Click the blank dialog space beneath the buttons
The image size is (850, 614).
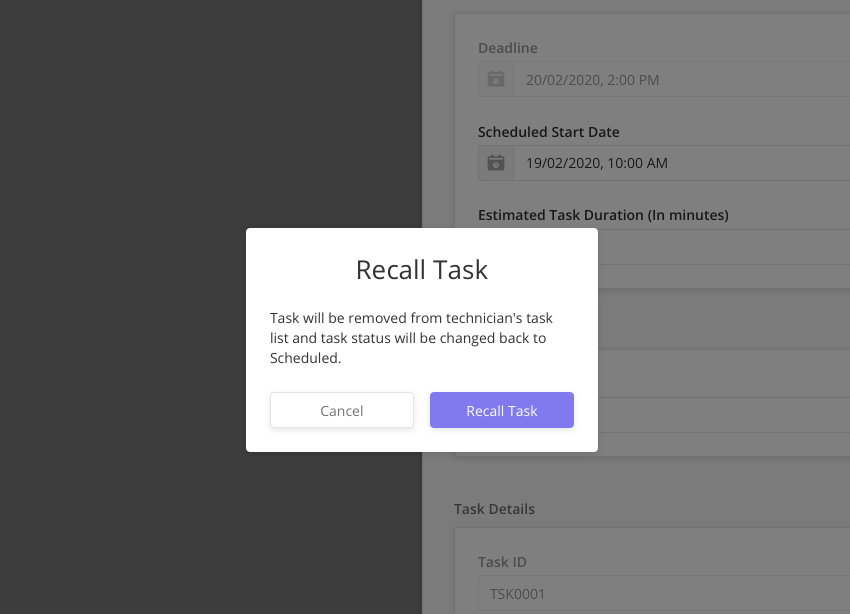(x=422, y=440)
